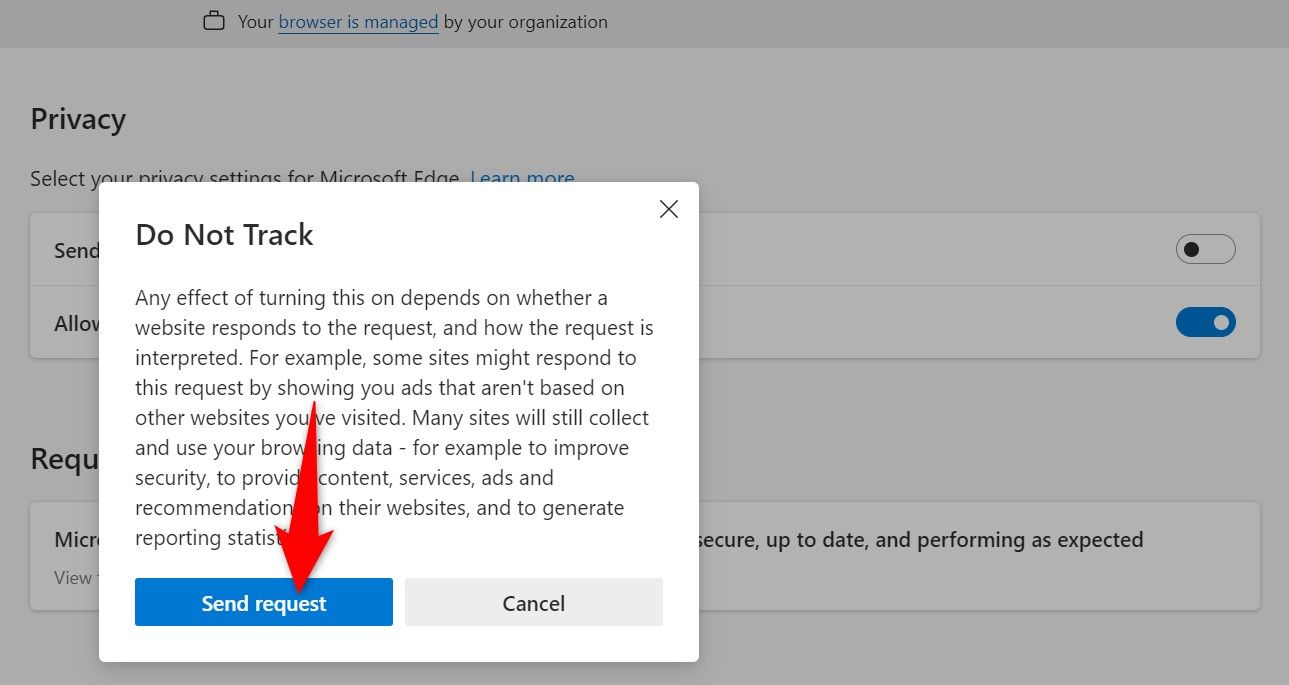This screenshot has height=685, width=1289.
Task: Click the "browser is managed" link
Action: tap(358, 21)
